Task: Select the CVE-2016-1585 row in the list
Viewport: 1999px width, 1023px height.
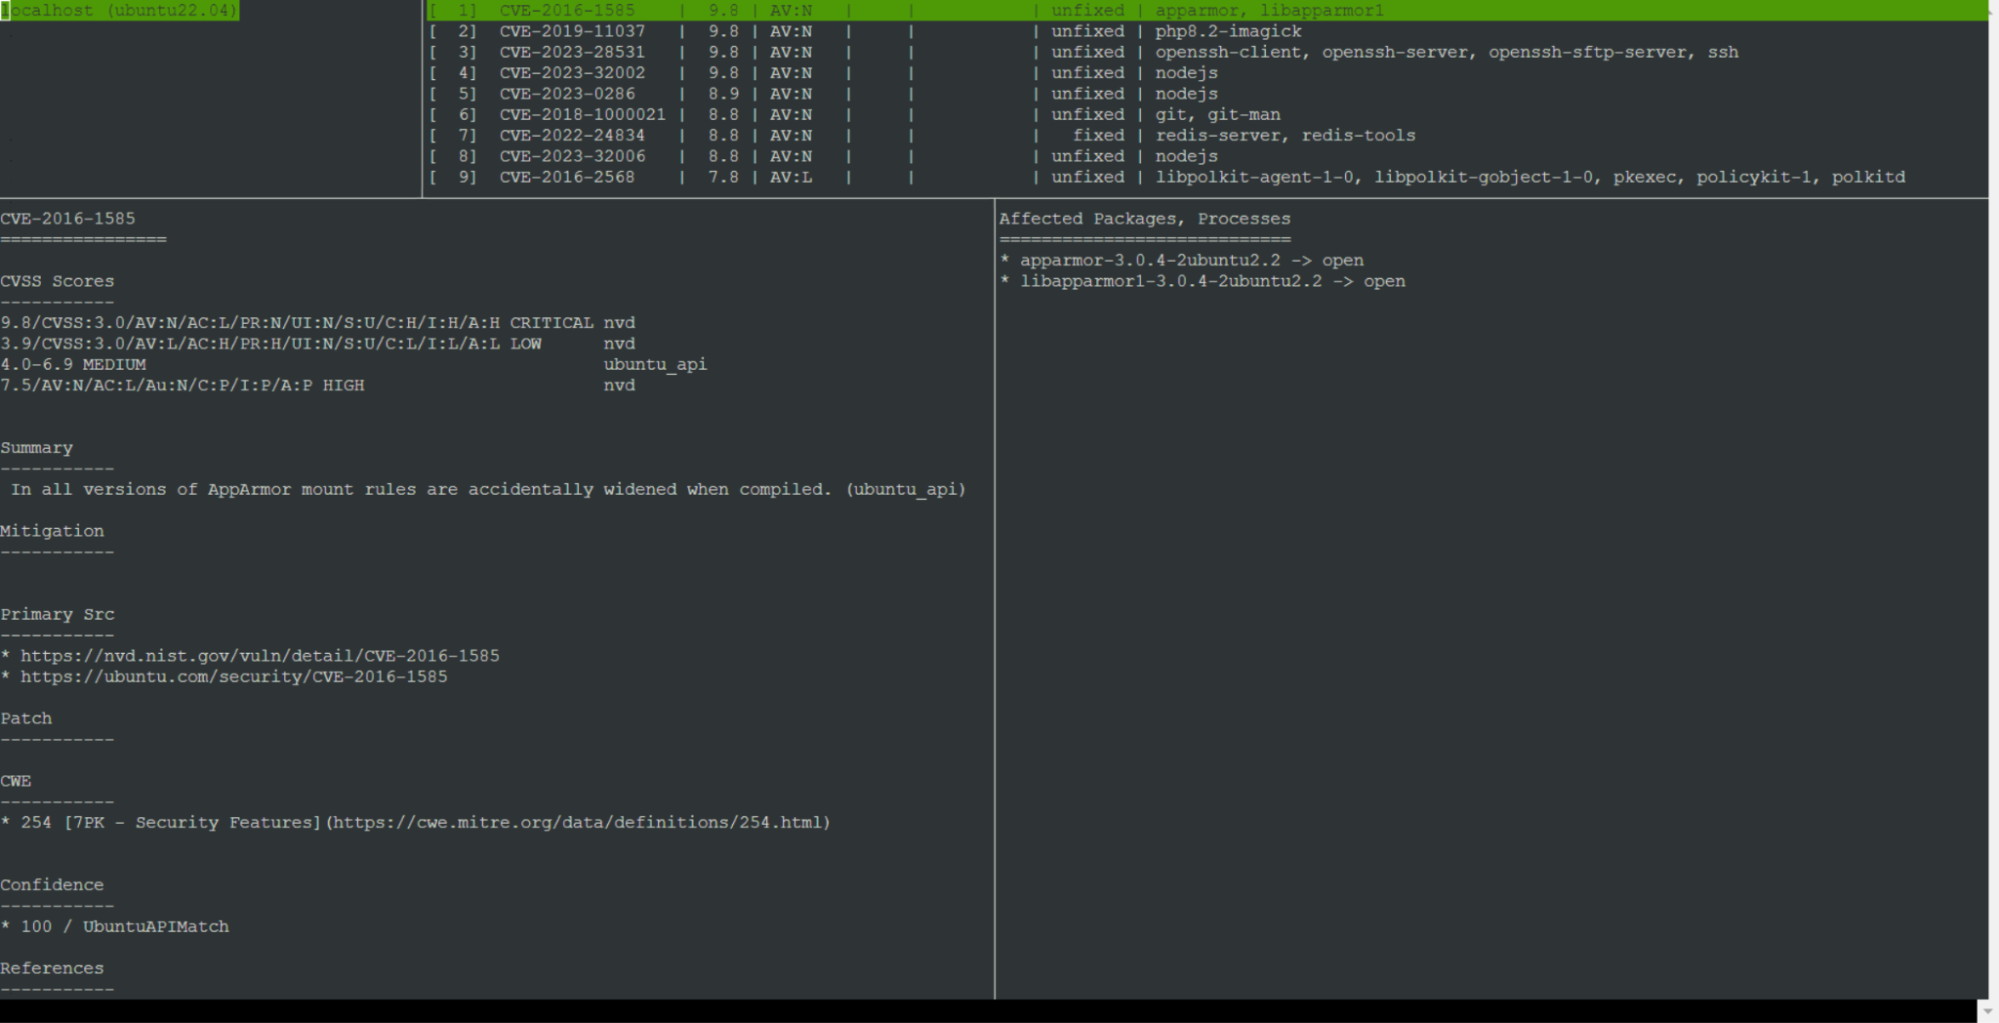Action: coord(567,10)
